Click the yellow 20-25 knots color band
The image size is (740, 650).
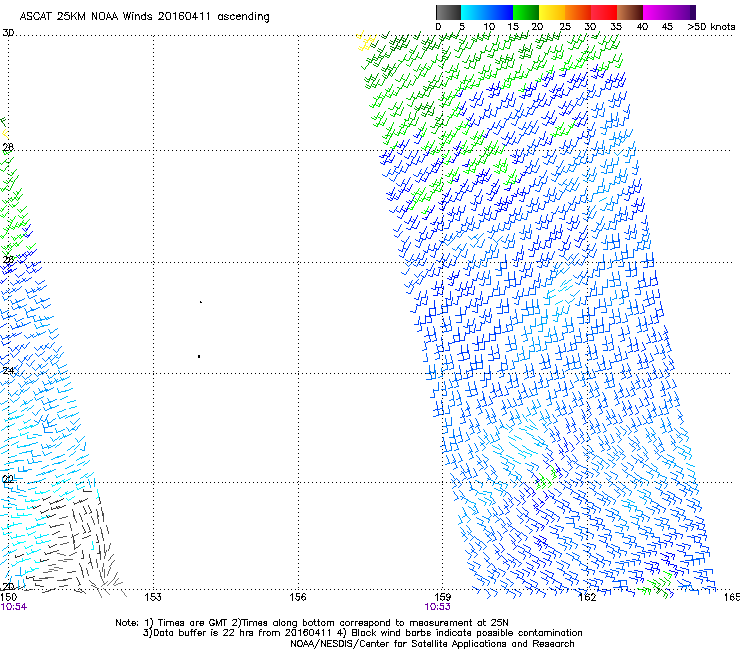point(552,12)
